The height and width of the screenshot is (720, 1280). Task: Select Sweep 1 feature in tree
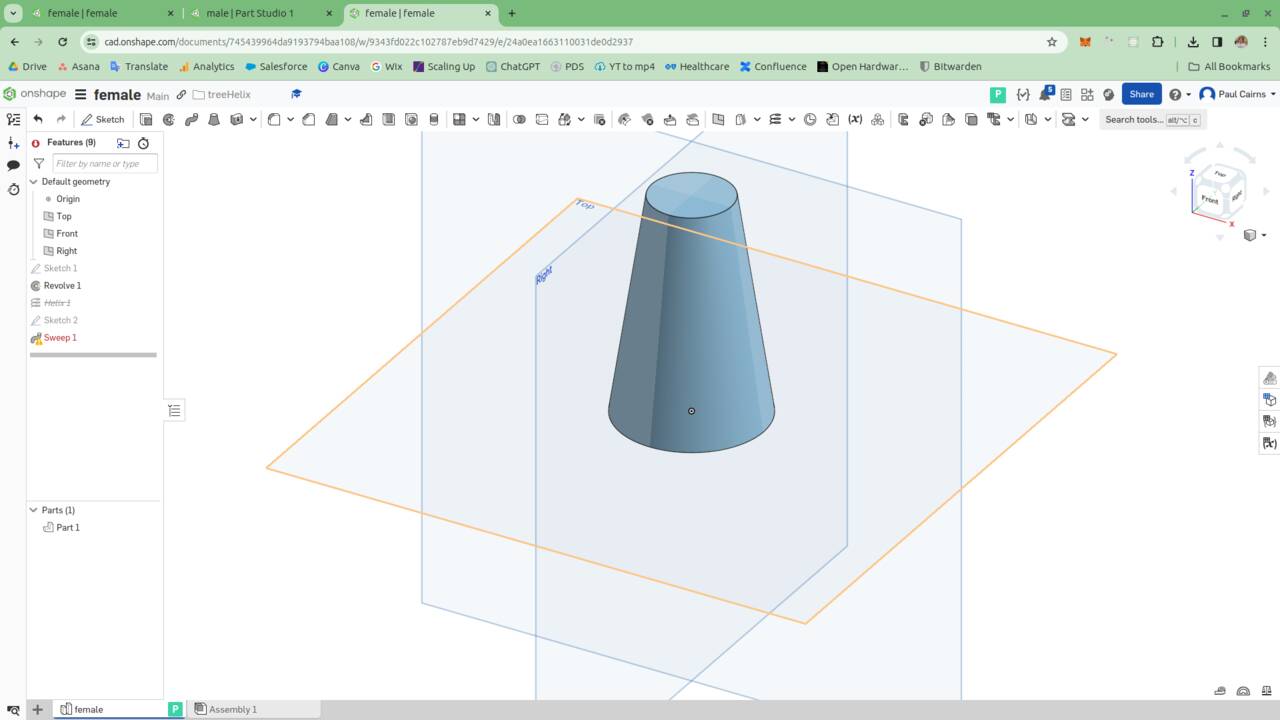pyautogui.click(x=60, y=338)
